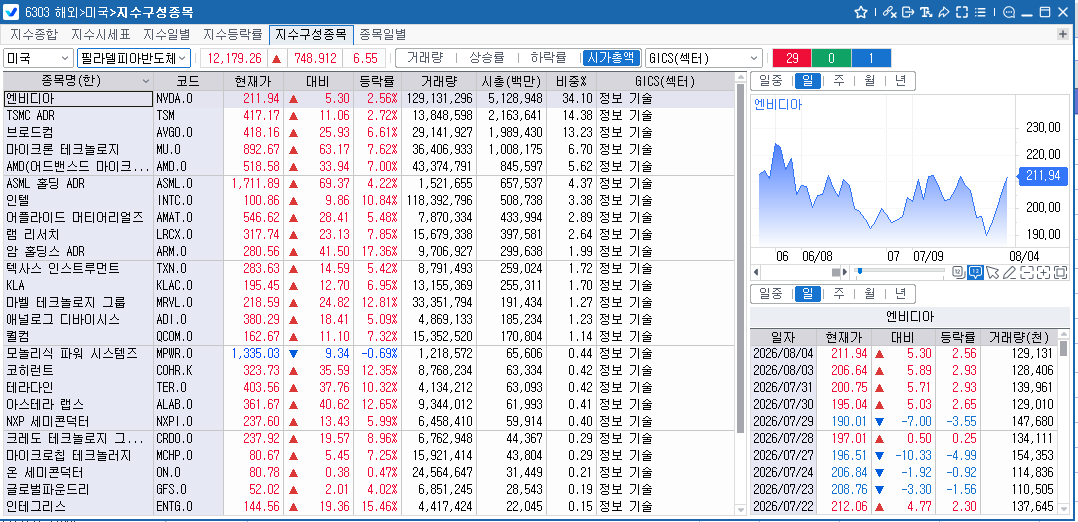Select the 시가총액 sort button
Image resolution: width=1078 pixels, height=522 pixels.
pyautogui.click(x=611, y=58)
